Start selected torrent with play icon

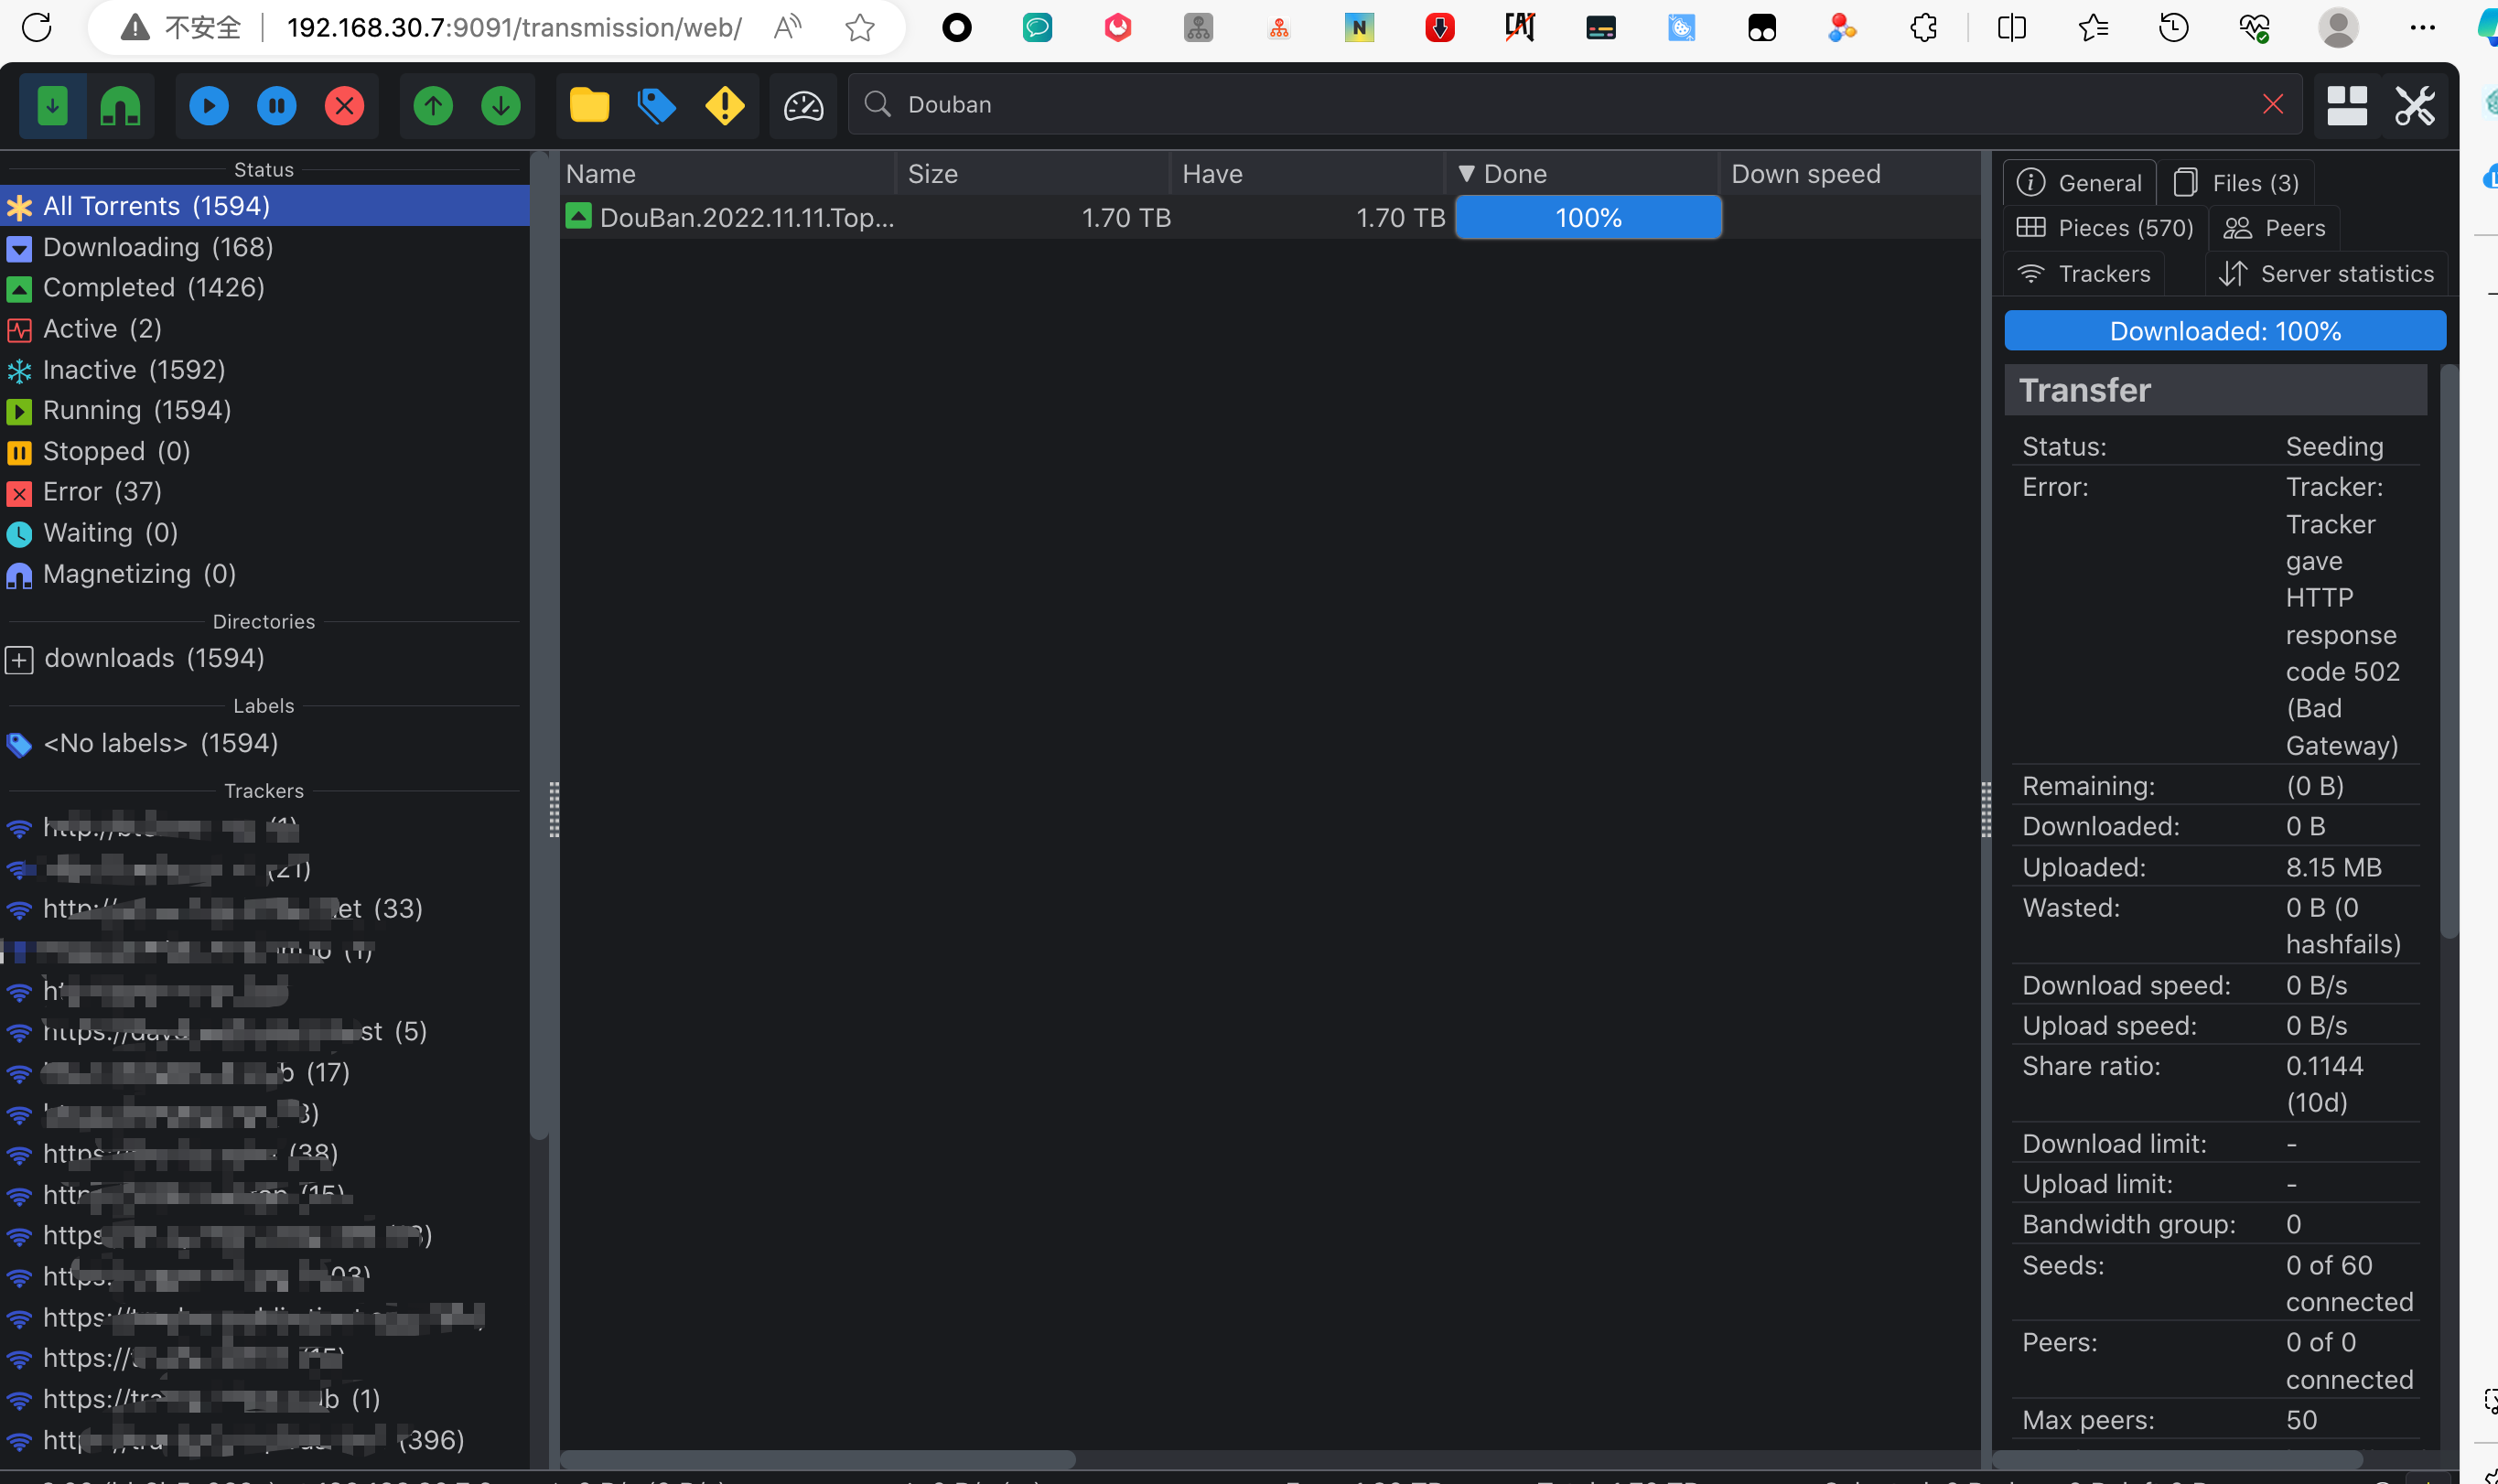click(209, 105)
